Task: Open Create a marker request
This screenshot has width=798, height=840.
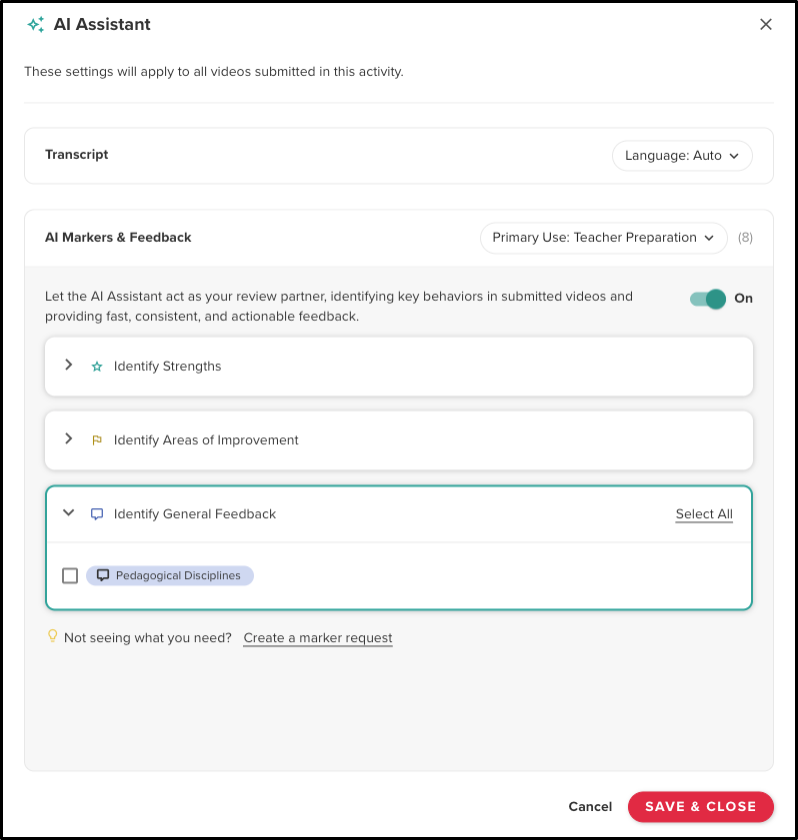Action: (317, 637)
